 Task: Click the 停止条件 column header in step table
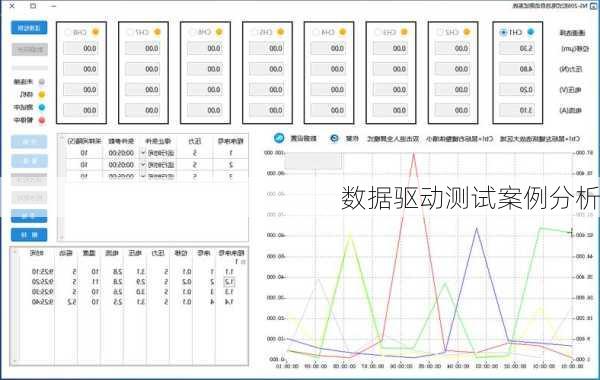click(x=158, y=141)
